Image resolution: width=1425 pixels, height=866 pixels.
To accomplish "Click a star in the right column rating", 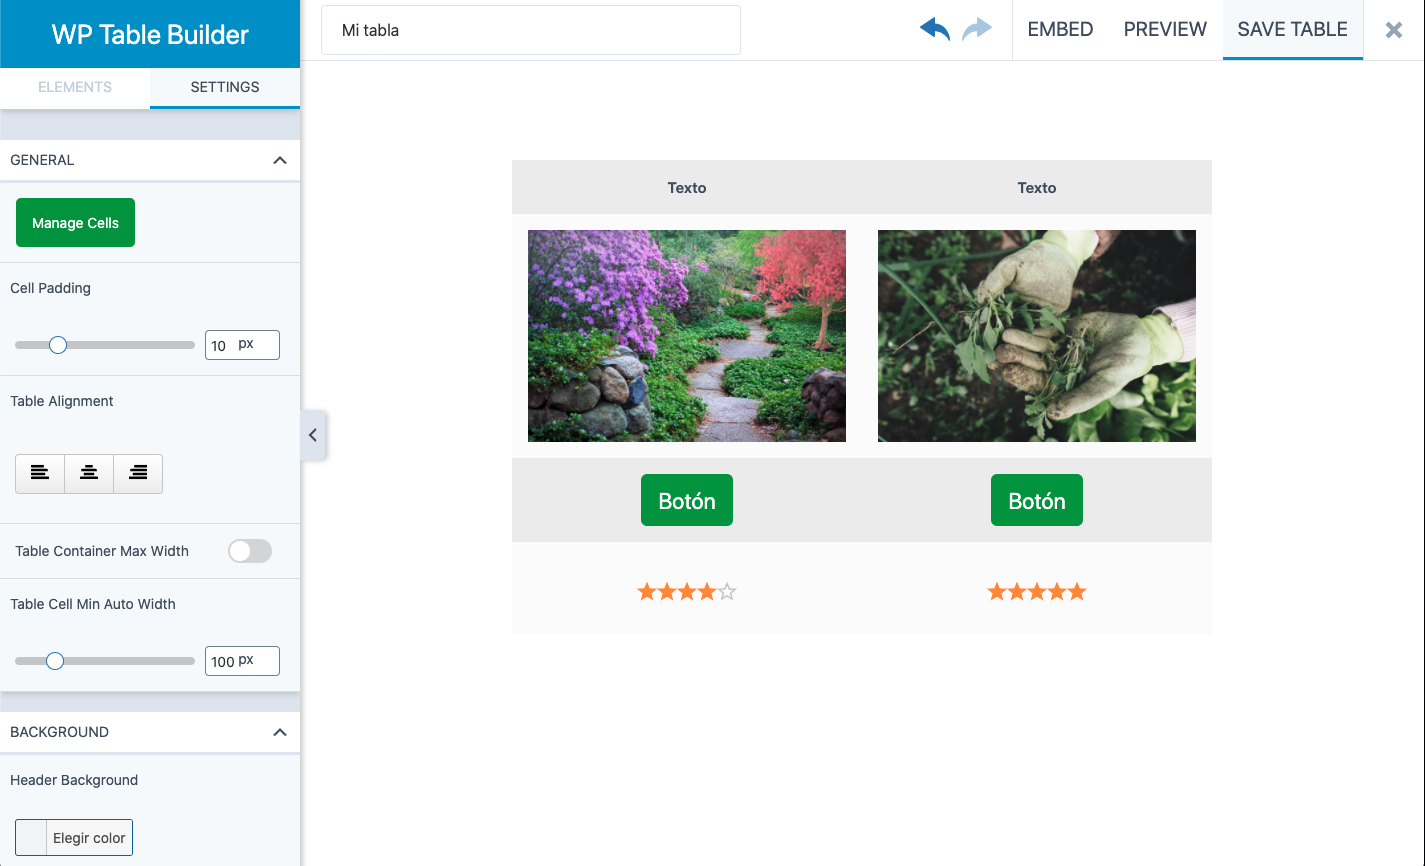I will pyautogui.click(x=1037, y=591).
